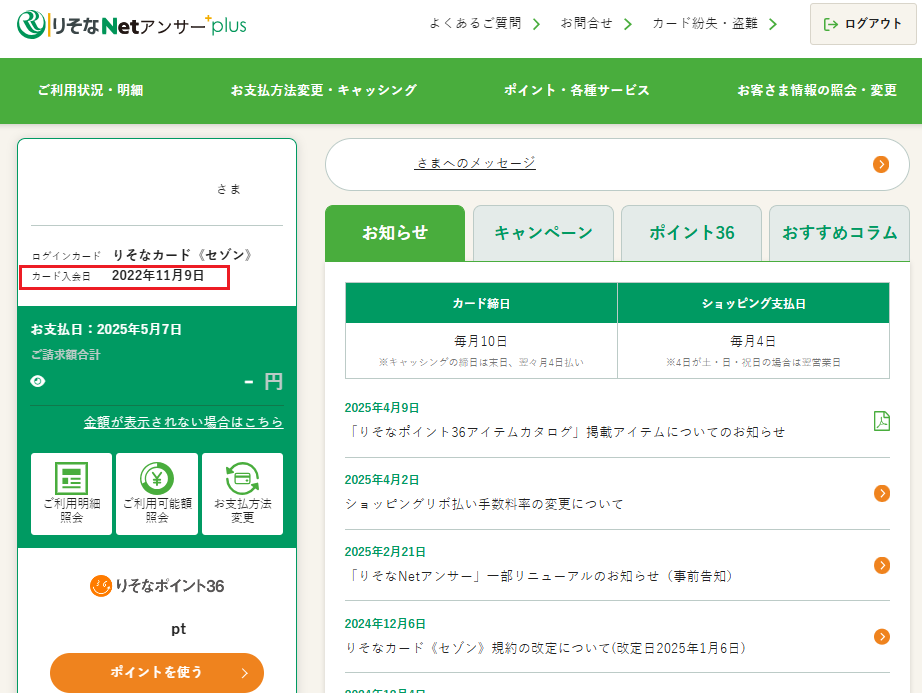Viewport: 922px width, 693px height.
Task: Click the Resona Net Answer plus logo
Action: 132,25
